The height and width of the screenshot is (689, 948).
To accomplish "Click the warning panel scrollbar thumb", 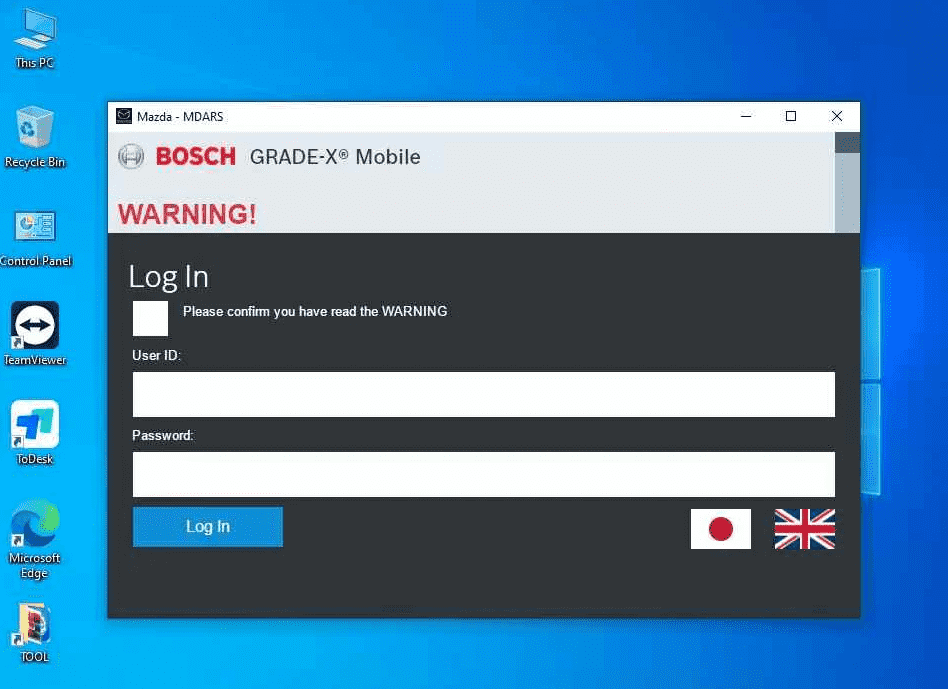I will (847, 190).
